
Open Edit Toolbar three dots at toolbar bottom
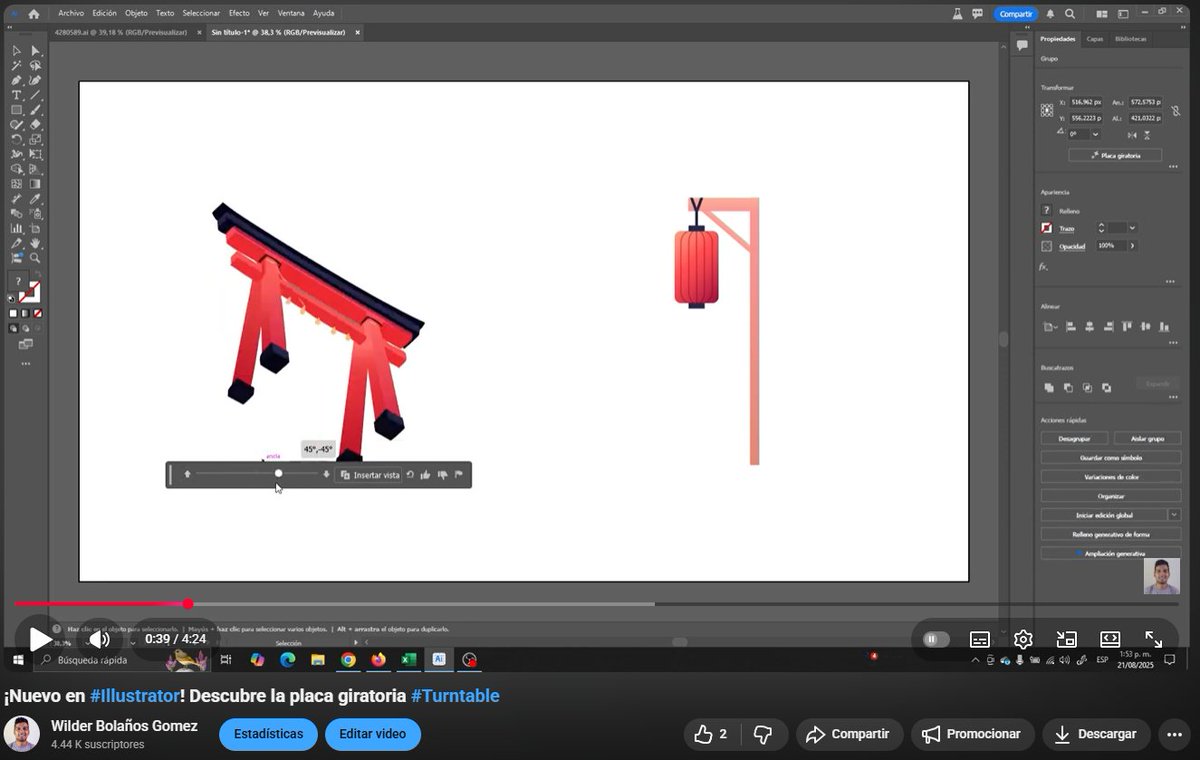pos(26,363)
